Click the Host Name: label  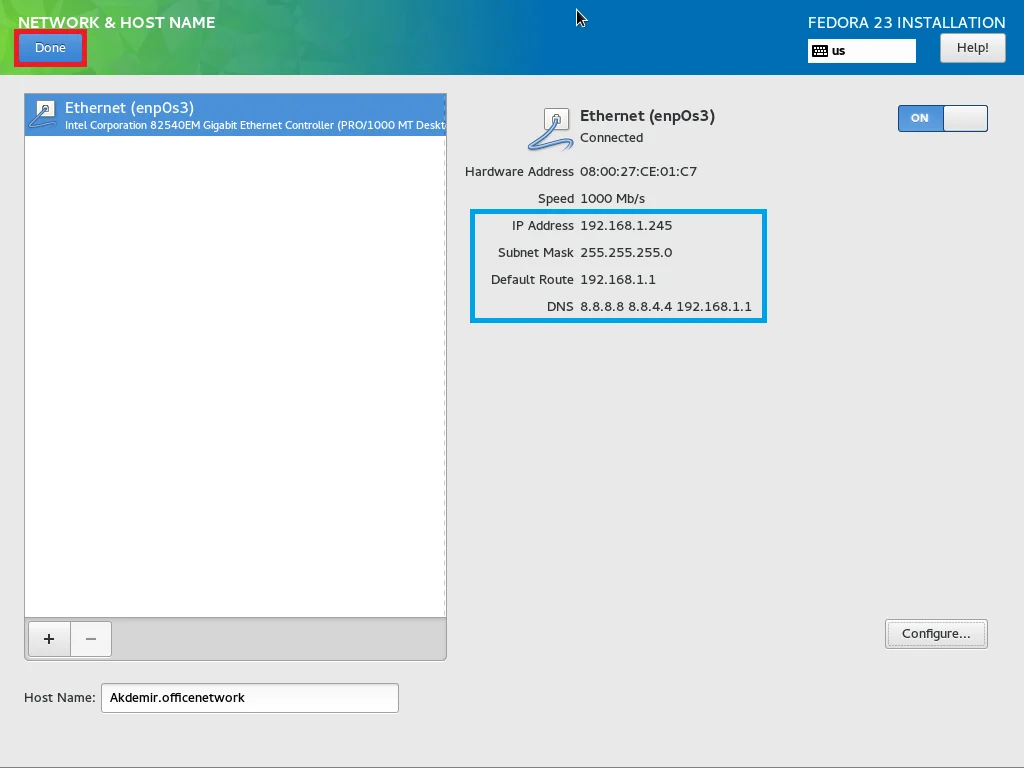click(x=59, y=697)
